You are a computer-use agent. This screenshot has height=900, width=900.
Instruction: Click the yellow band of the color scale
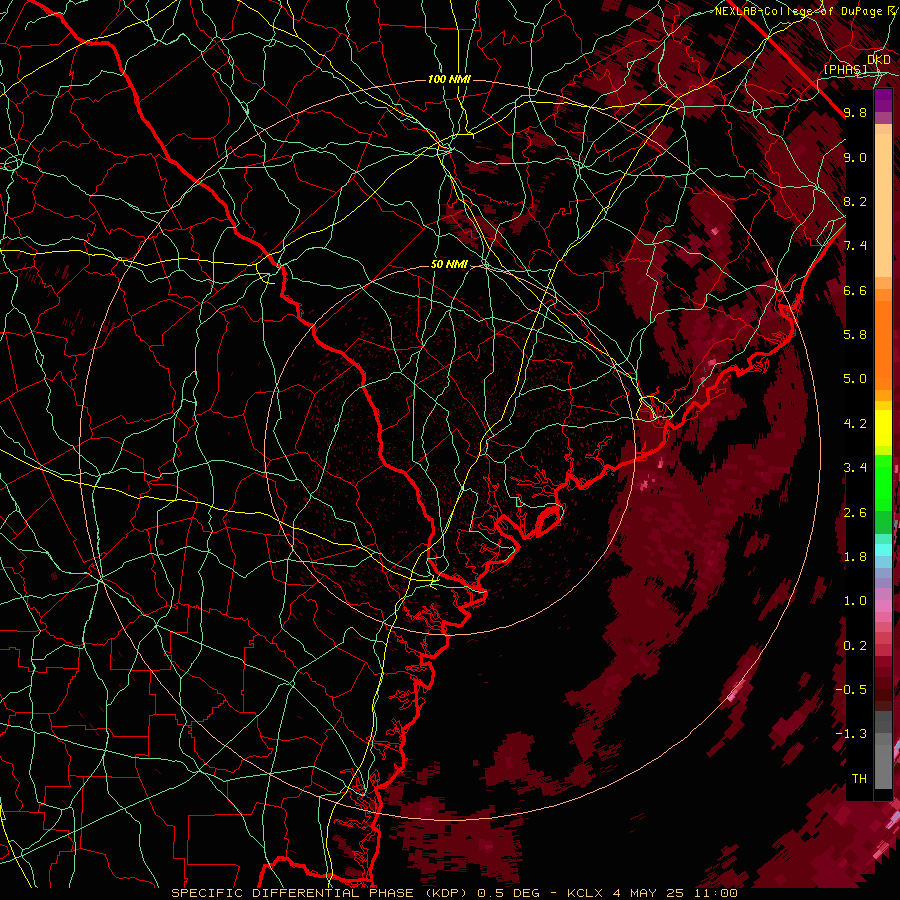pyautogui.click(x=883, y=428)
